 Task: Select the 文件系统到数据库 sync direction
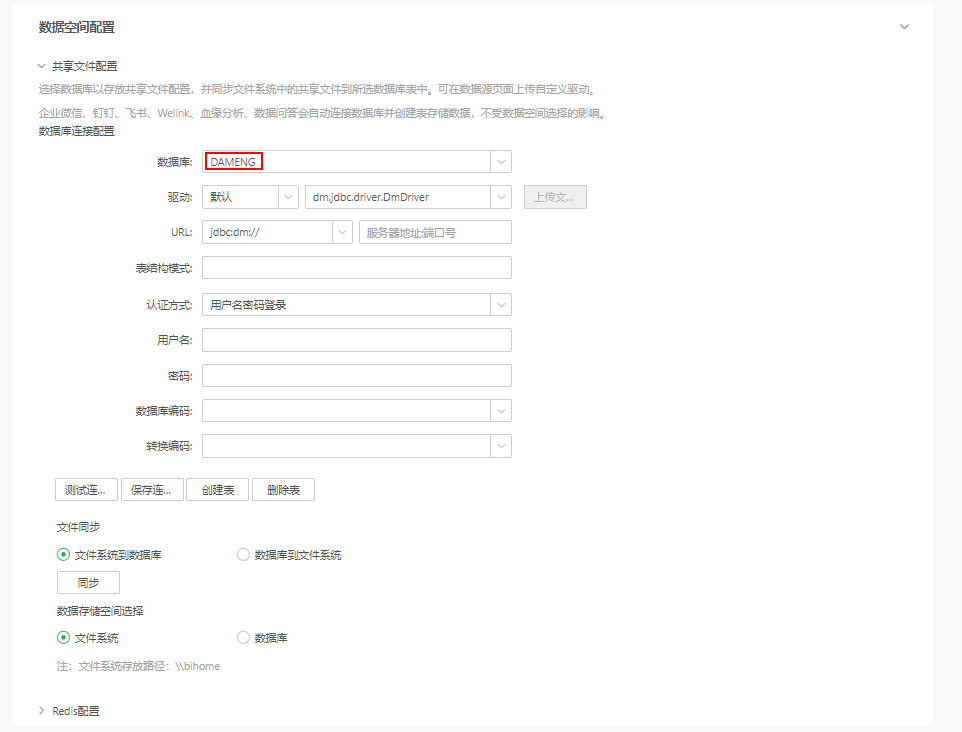point(63,553)
